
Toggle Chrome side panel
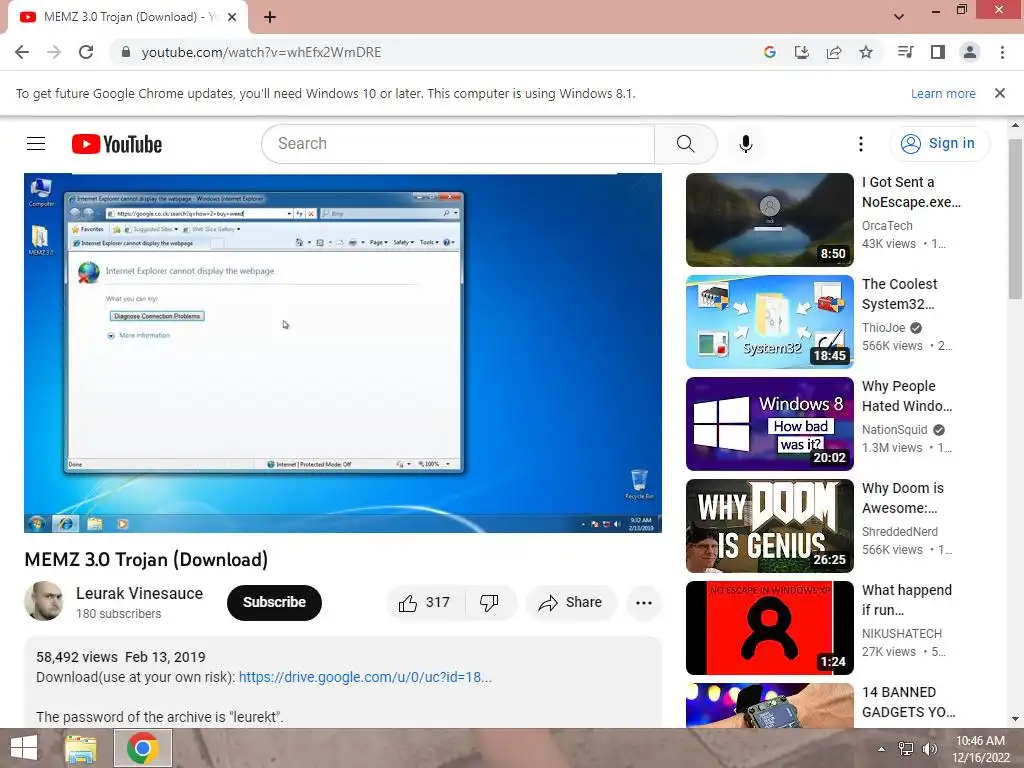click(x=938, y=52)
